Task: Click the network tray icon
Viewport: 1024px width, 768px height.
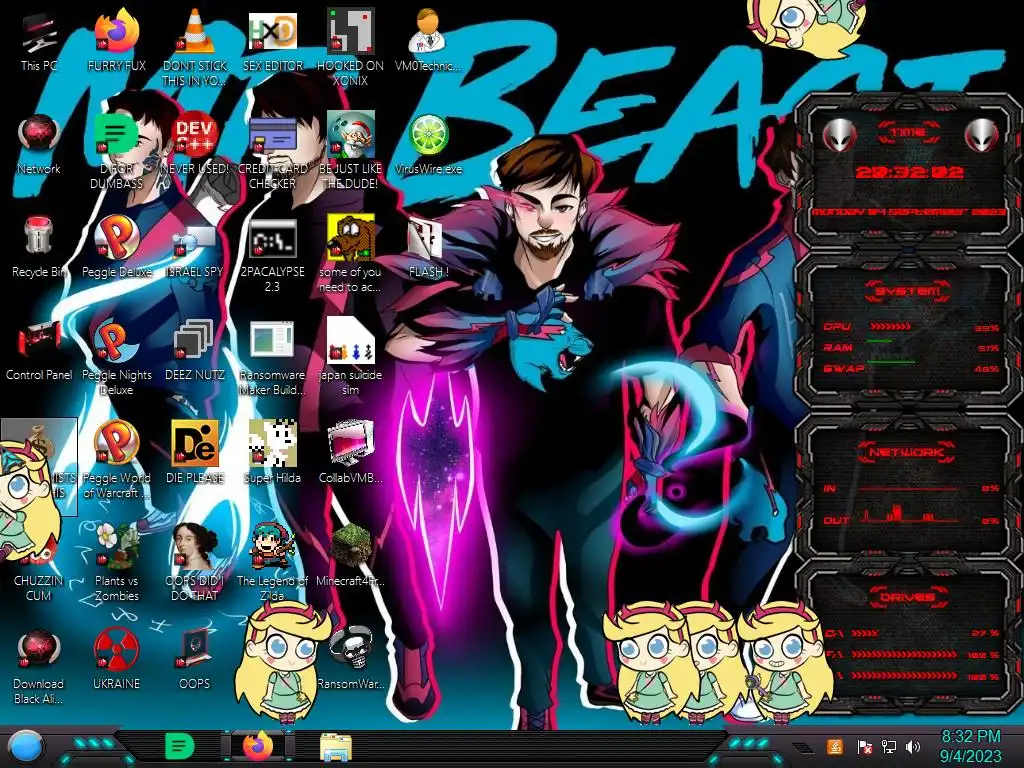Action: pos(889,746)
